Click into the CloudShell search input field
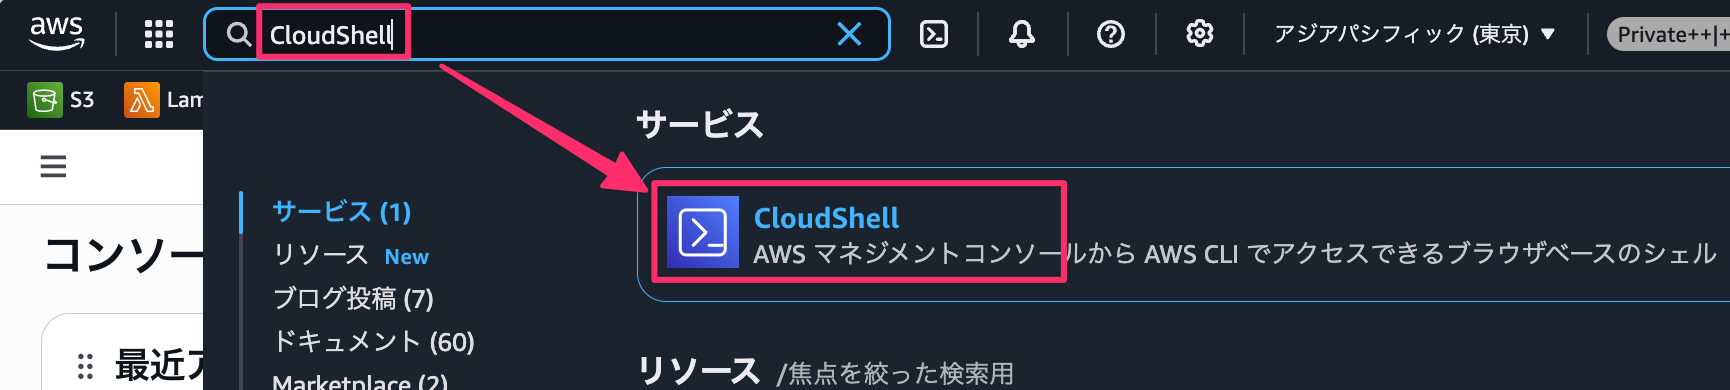Viewport: 1730px width, 390px height. point(545,34)
